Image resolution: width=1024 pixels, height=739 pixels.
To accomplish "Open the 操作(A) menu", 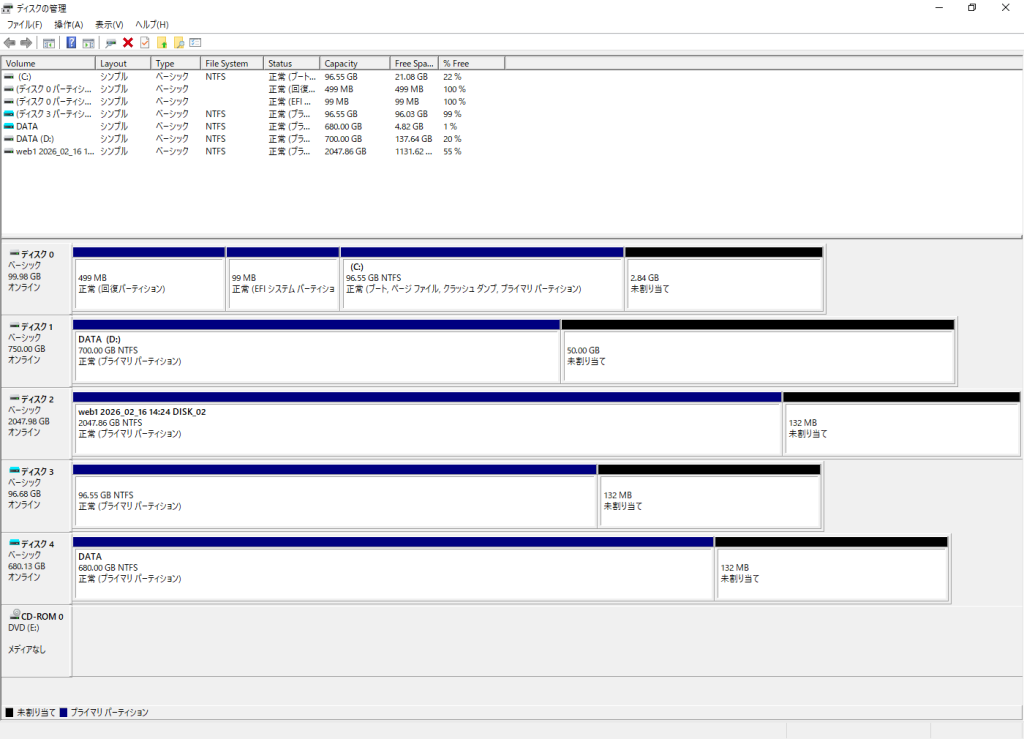I will point(69,24).
